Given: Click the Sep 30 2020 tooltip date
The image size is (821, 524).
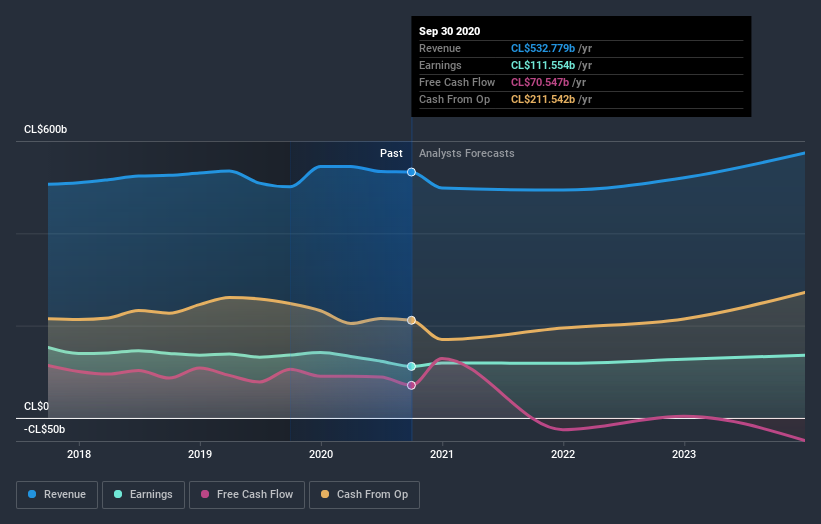Looking at the screenshot, I should pos(449,31).
